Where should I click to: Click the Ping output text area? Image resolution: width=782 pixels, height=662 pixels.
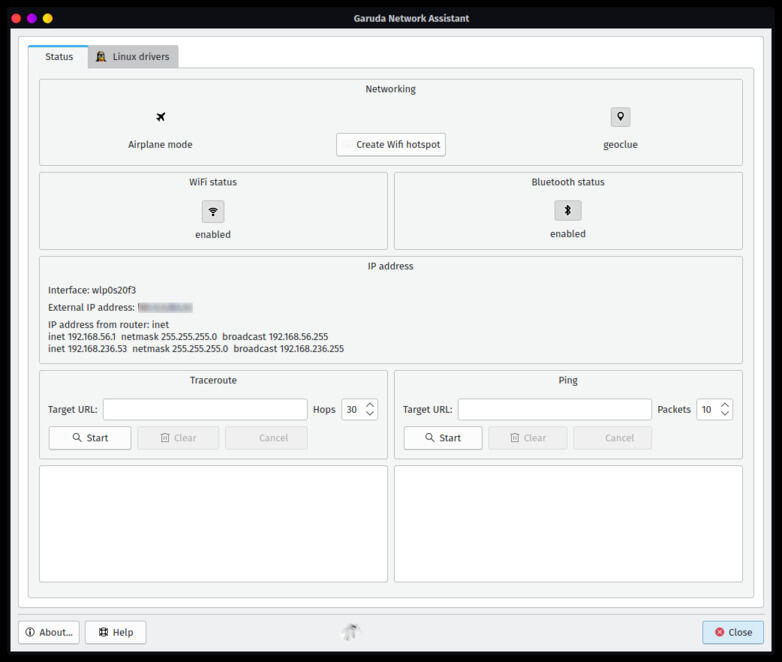(x=568, y=524)
